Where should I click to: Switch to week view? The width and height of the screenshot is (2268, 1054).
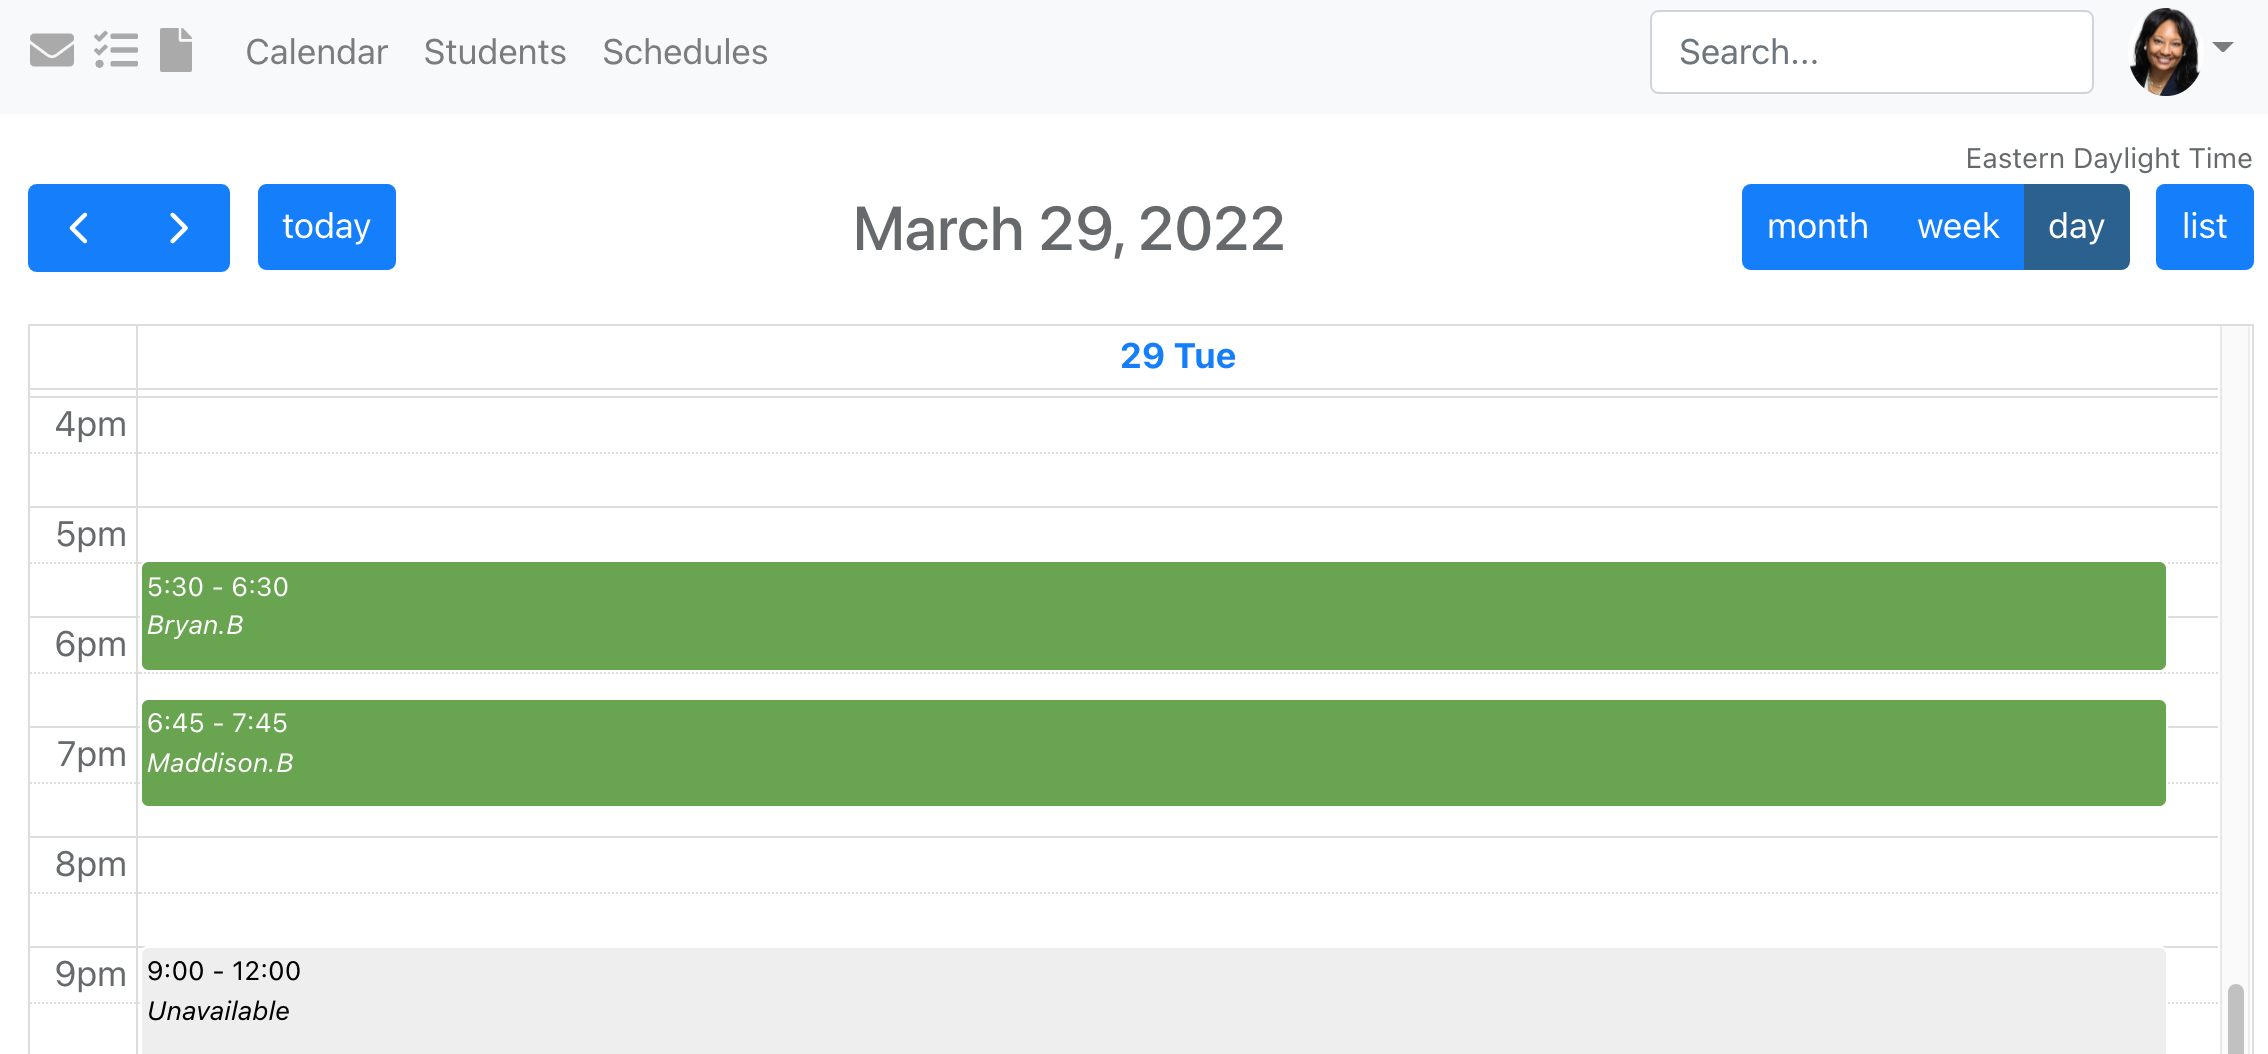tap(1958, 227)
